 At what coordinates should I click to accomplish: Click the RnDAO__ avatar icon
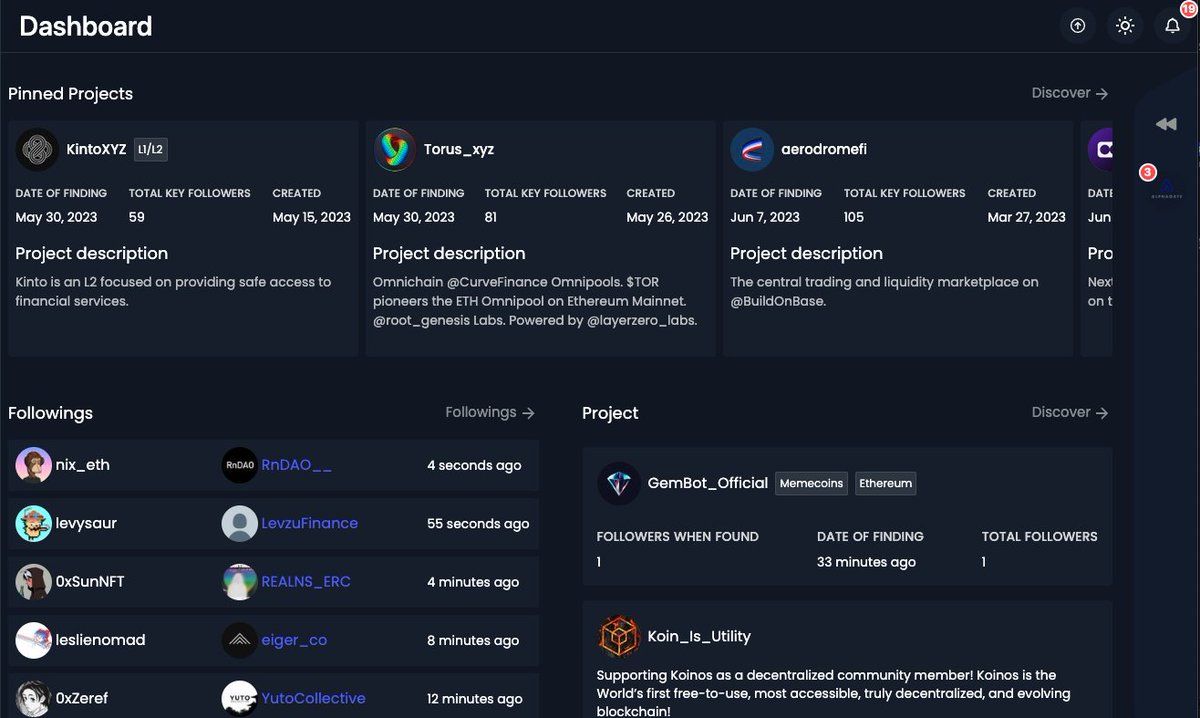coord(240,465)
